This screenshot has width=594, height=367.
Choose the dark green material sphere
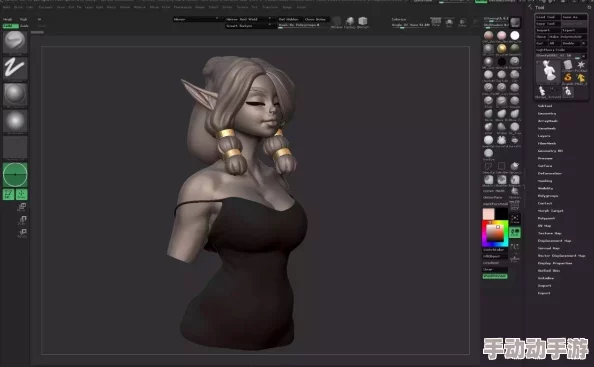514,48
